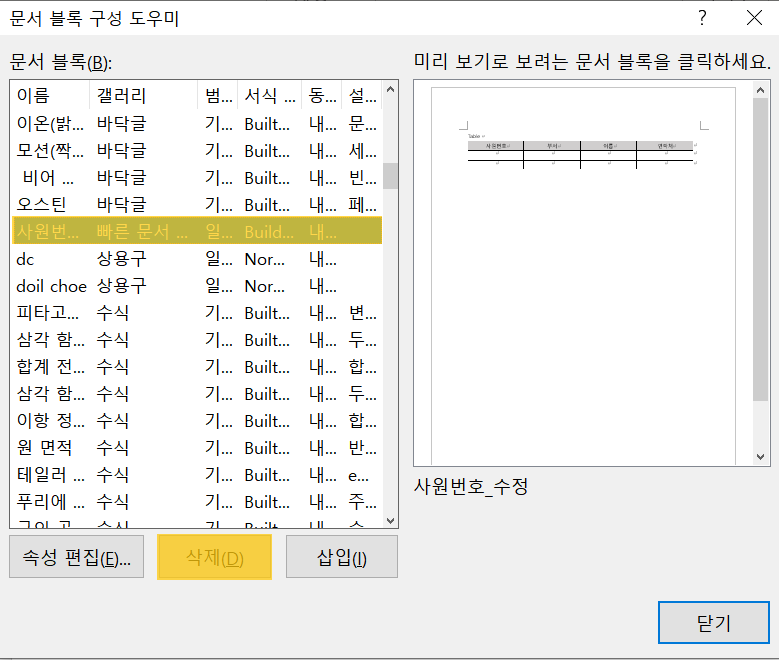Select the 이항 정... 수식 row
The height and width of the screenshot is (660, 779).
point(197,420)
